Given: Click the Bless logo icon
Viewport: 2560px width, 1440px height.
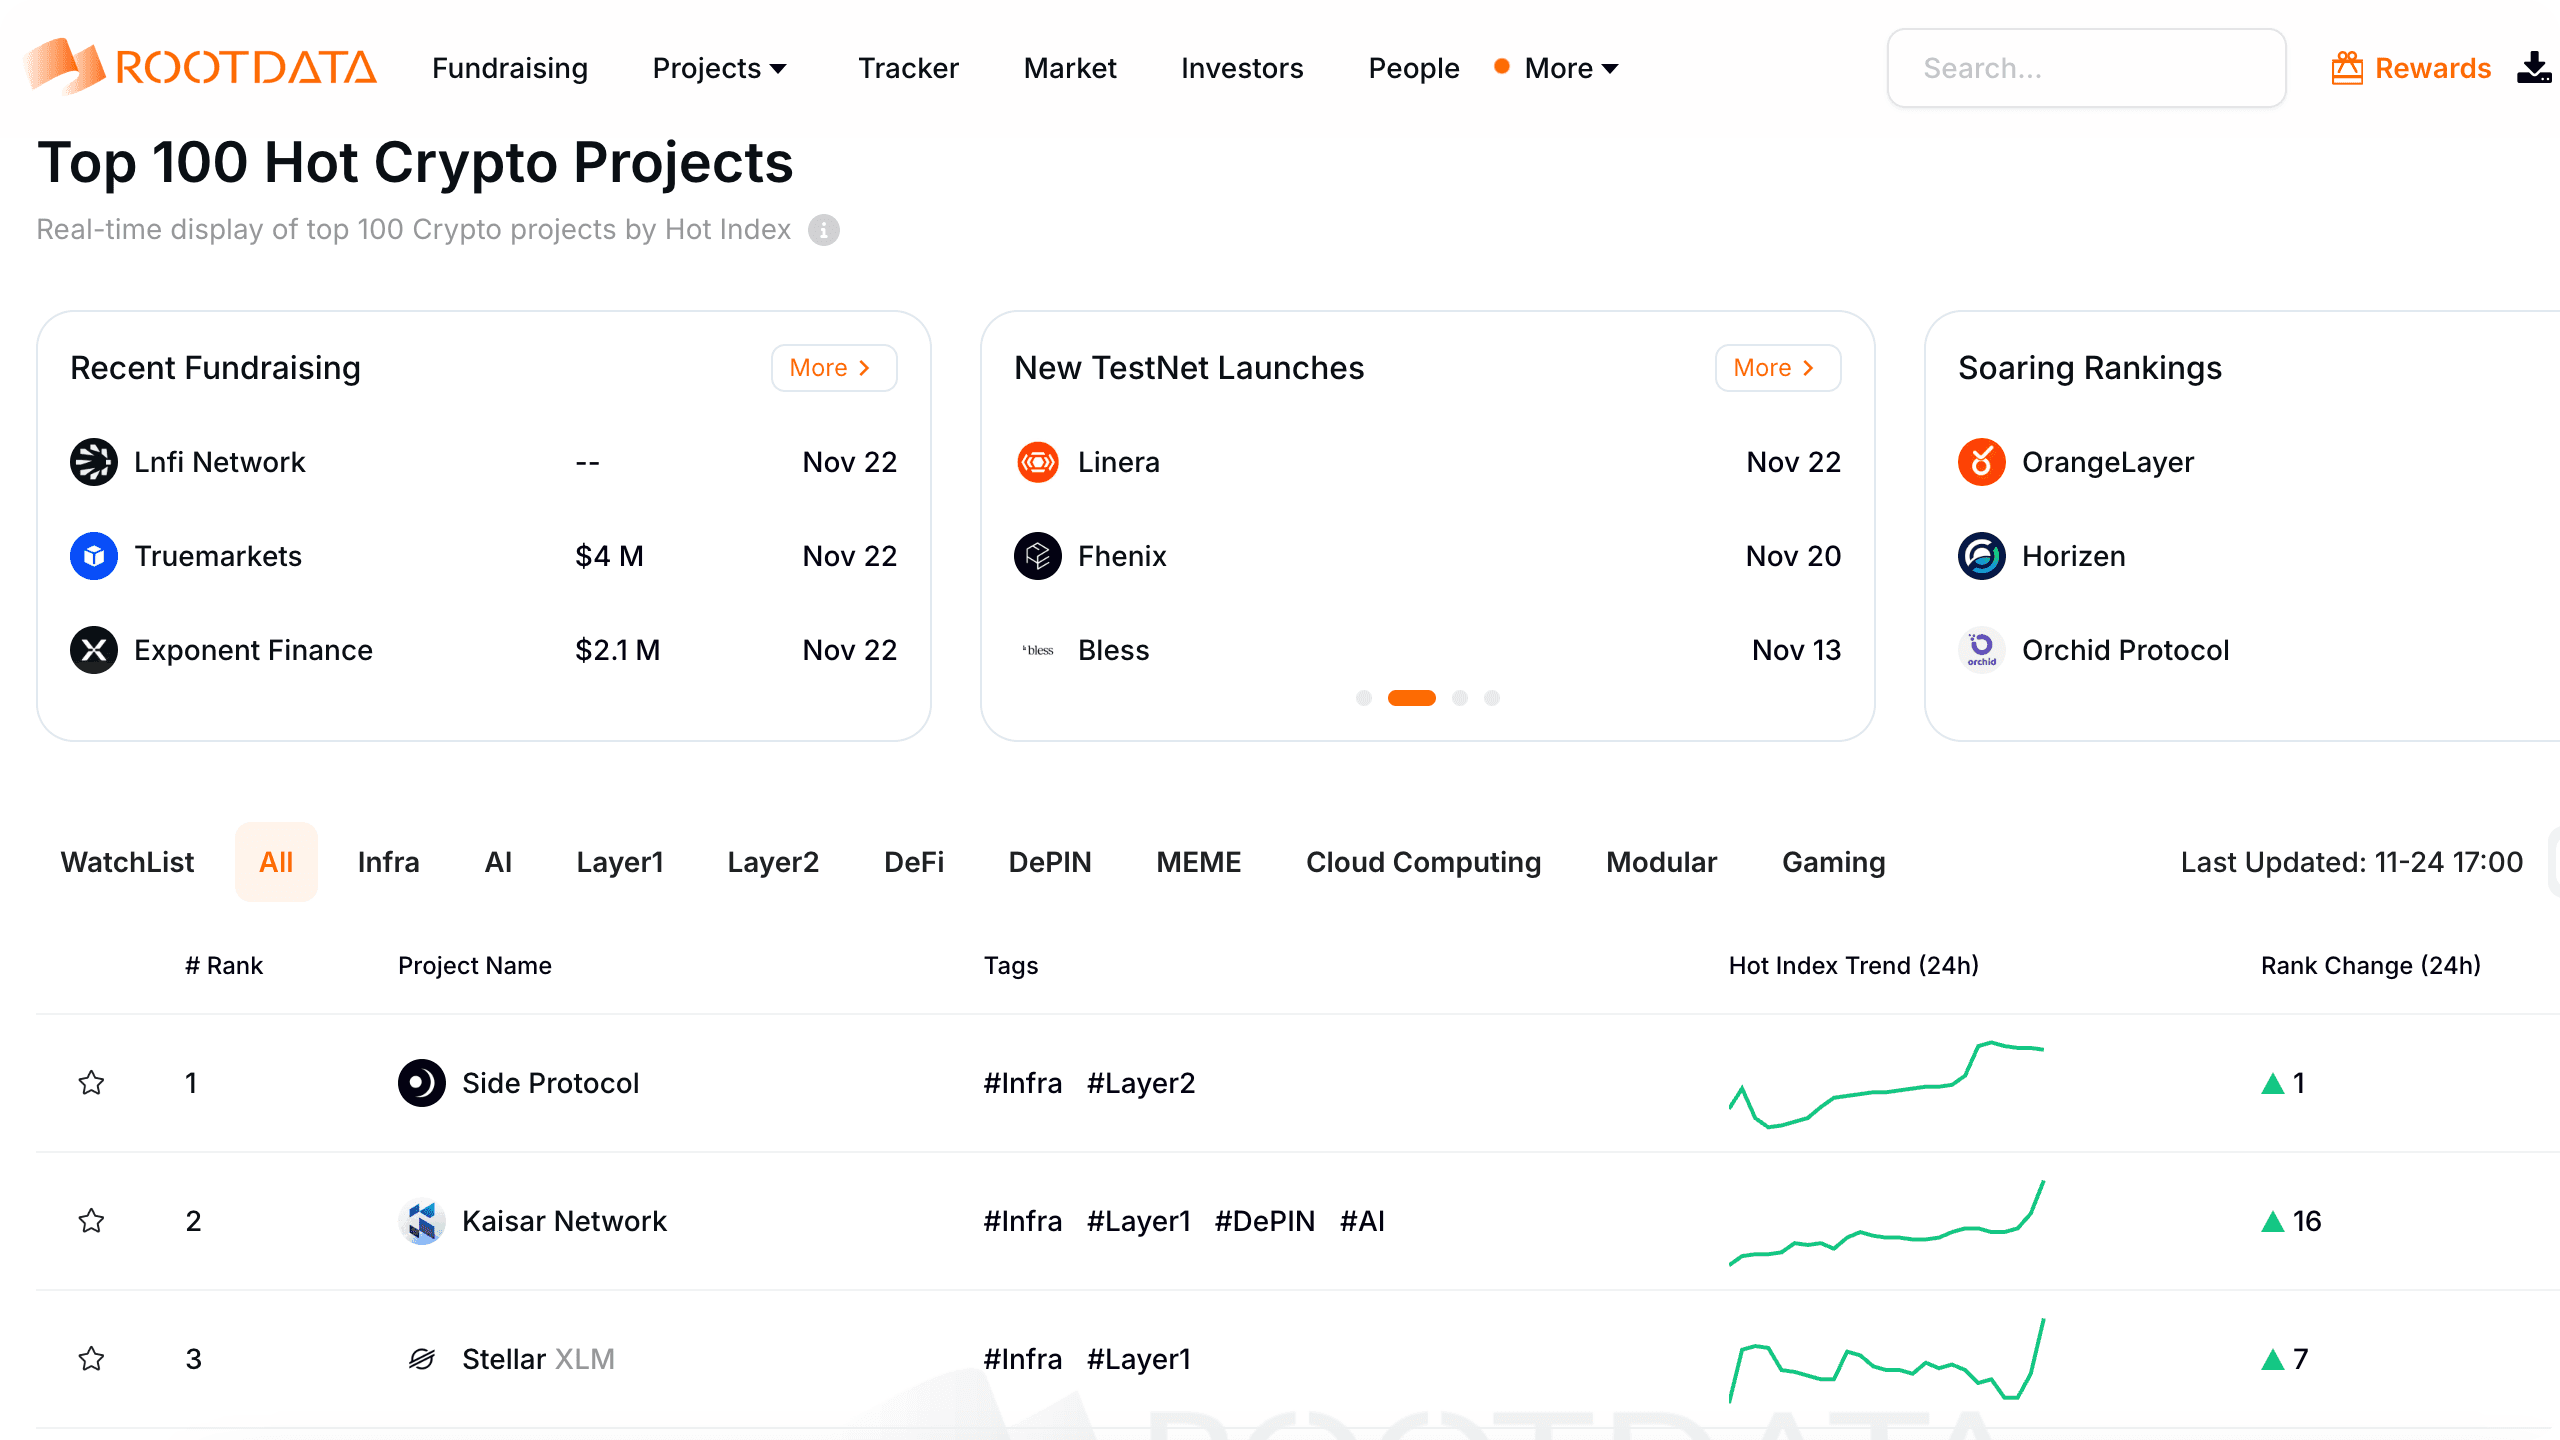Looking at the screenshot, I should [x=1038, y=650].
